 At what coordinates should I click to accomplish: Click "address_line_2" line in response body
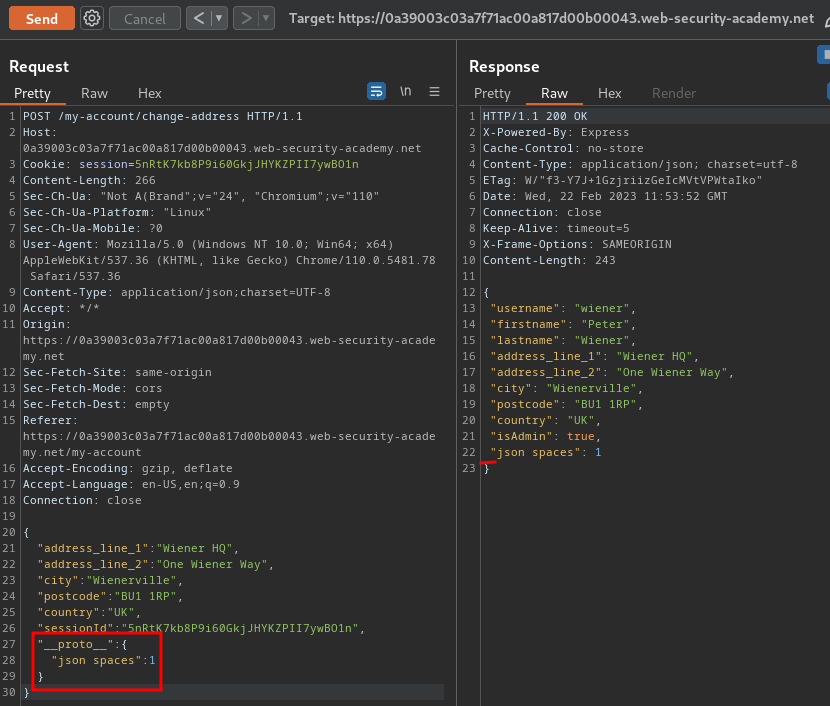612,372
